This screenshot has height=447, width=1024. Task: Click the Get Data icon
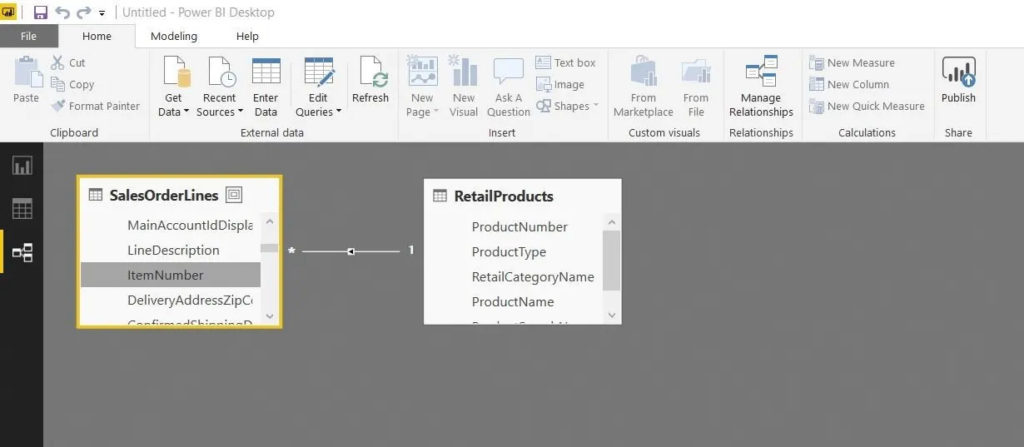(x=176, y=71)
